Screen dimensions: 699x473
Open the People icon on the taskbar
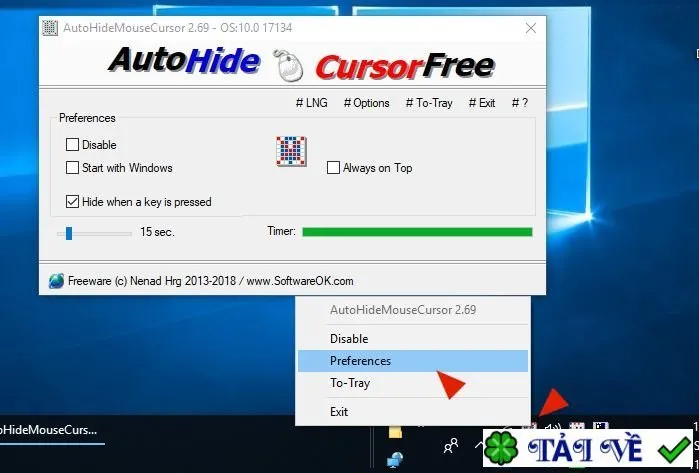(x=451, y=445)
